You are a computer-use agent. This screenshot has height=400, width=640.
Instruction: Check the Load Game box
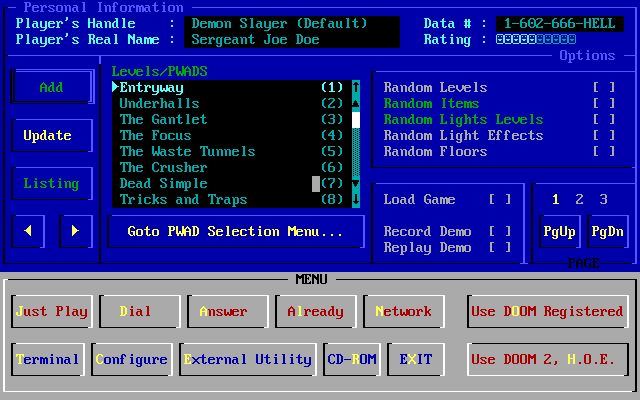500,199
